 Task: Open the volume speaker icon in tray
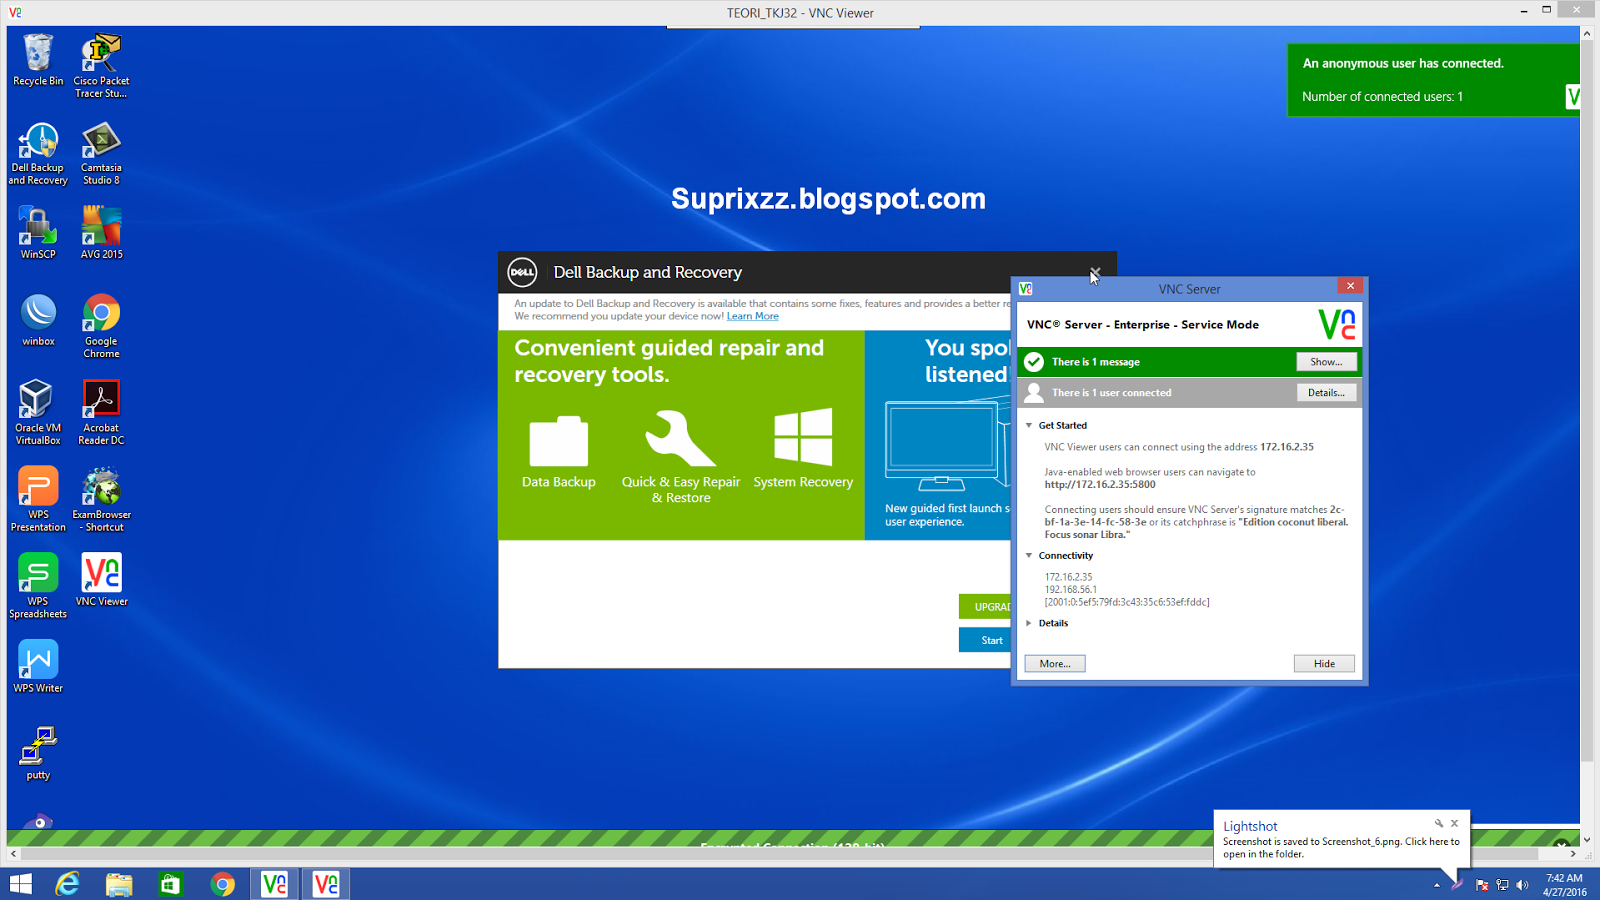click(1522, 885)
